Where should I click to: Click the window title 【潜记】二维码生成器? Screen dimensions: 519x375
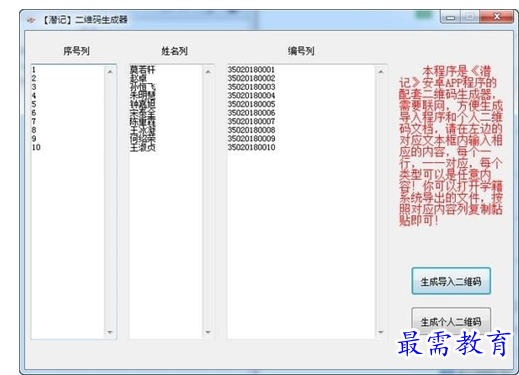85,20
